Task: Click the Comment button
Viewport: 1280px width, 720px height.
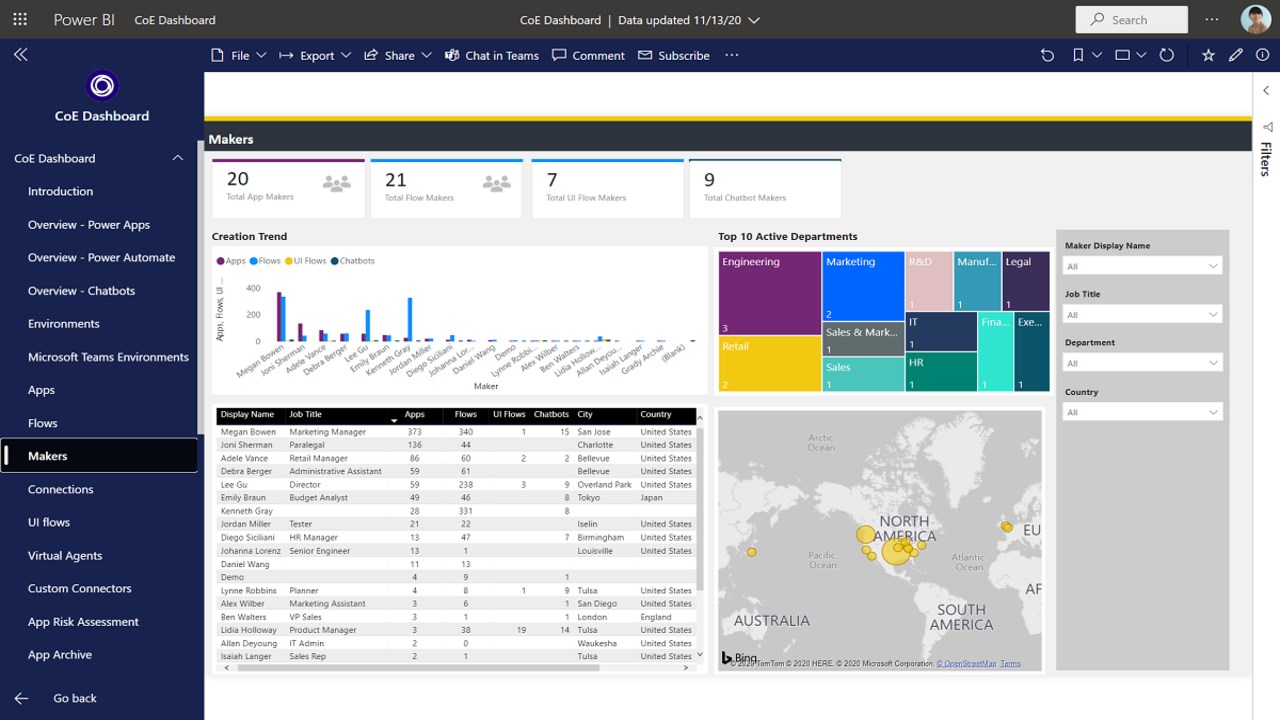Action: pos(588,55)
